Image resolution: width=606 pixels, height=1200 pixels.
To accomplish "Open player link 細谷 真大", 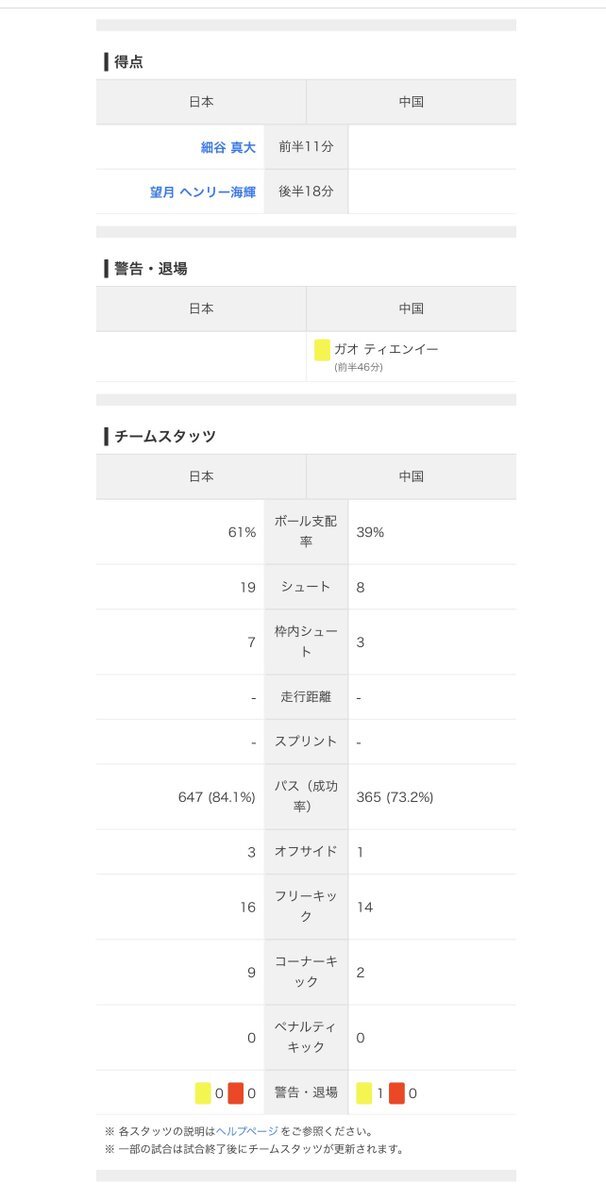I will pos(228,147).
